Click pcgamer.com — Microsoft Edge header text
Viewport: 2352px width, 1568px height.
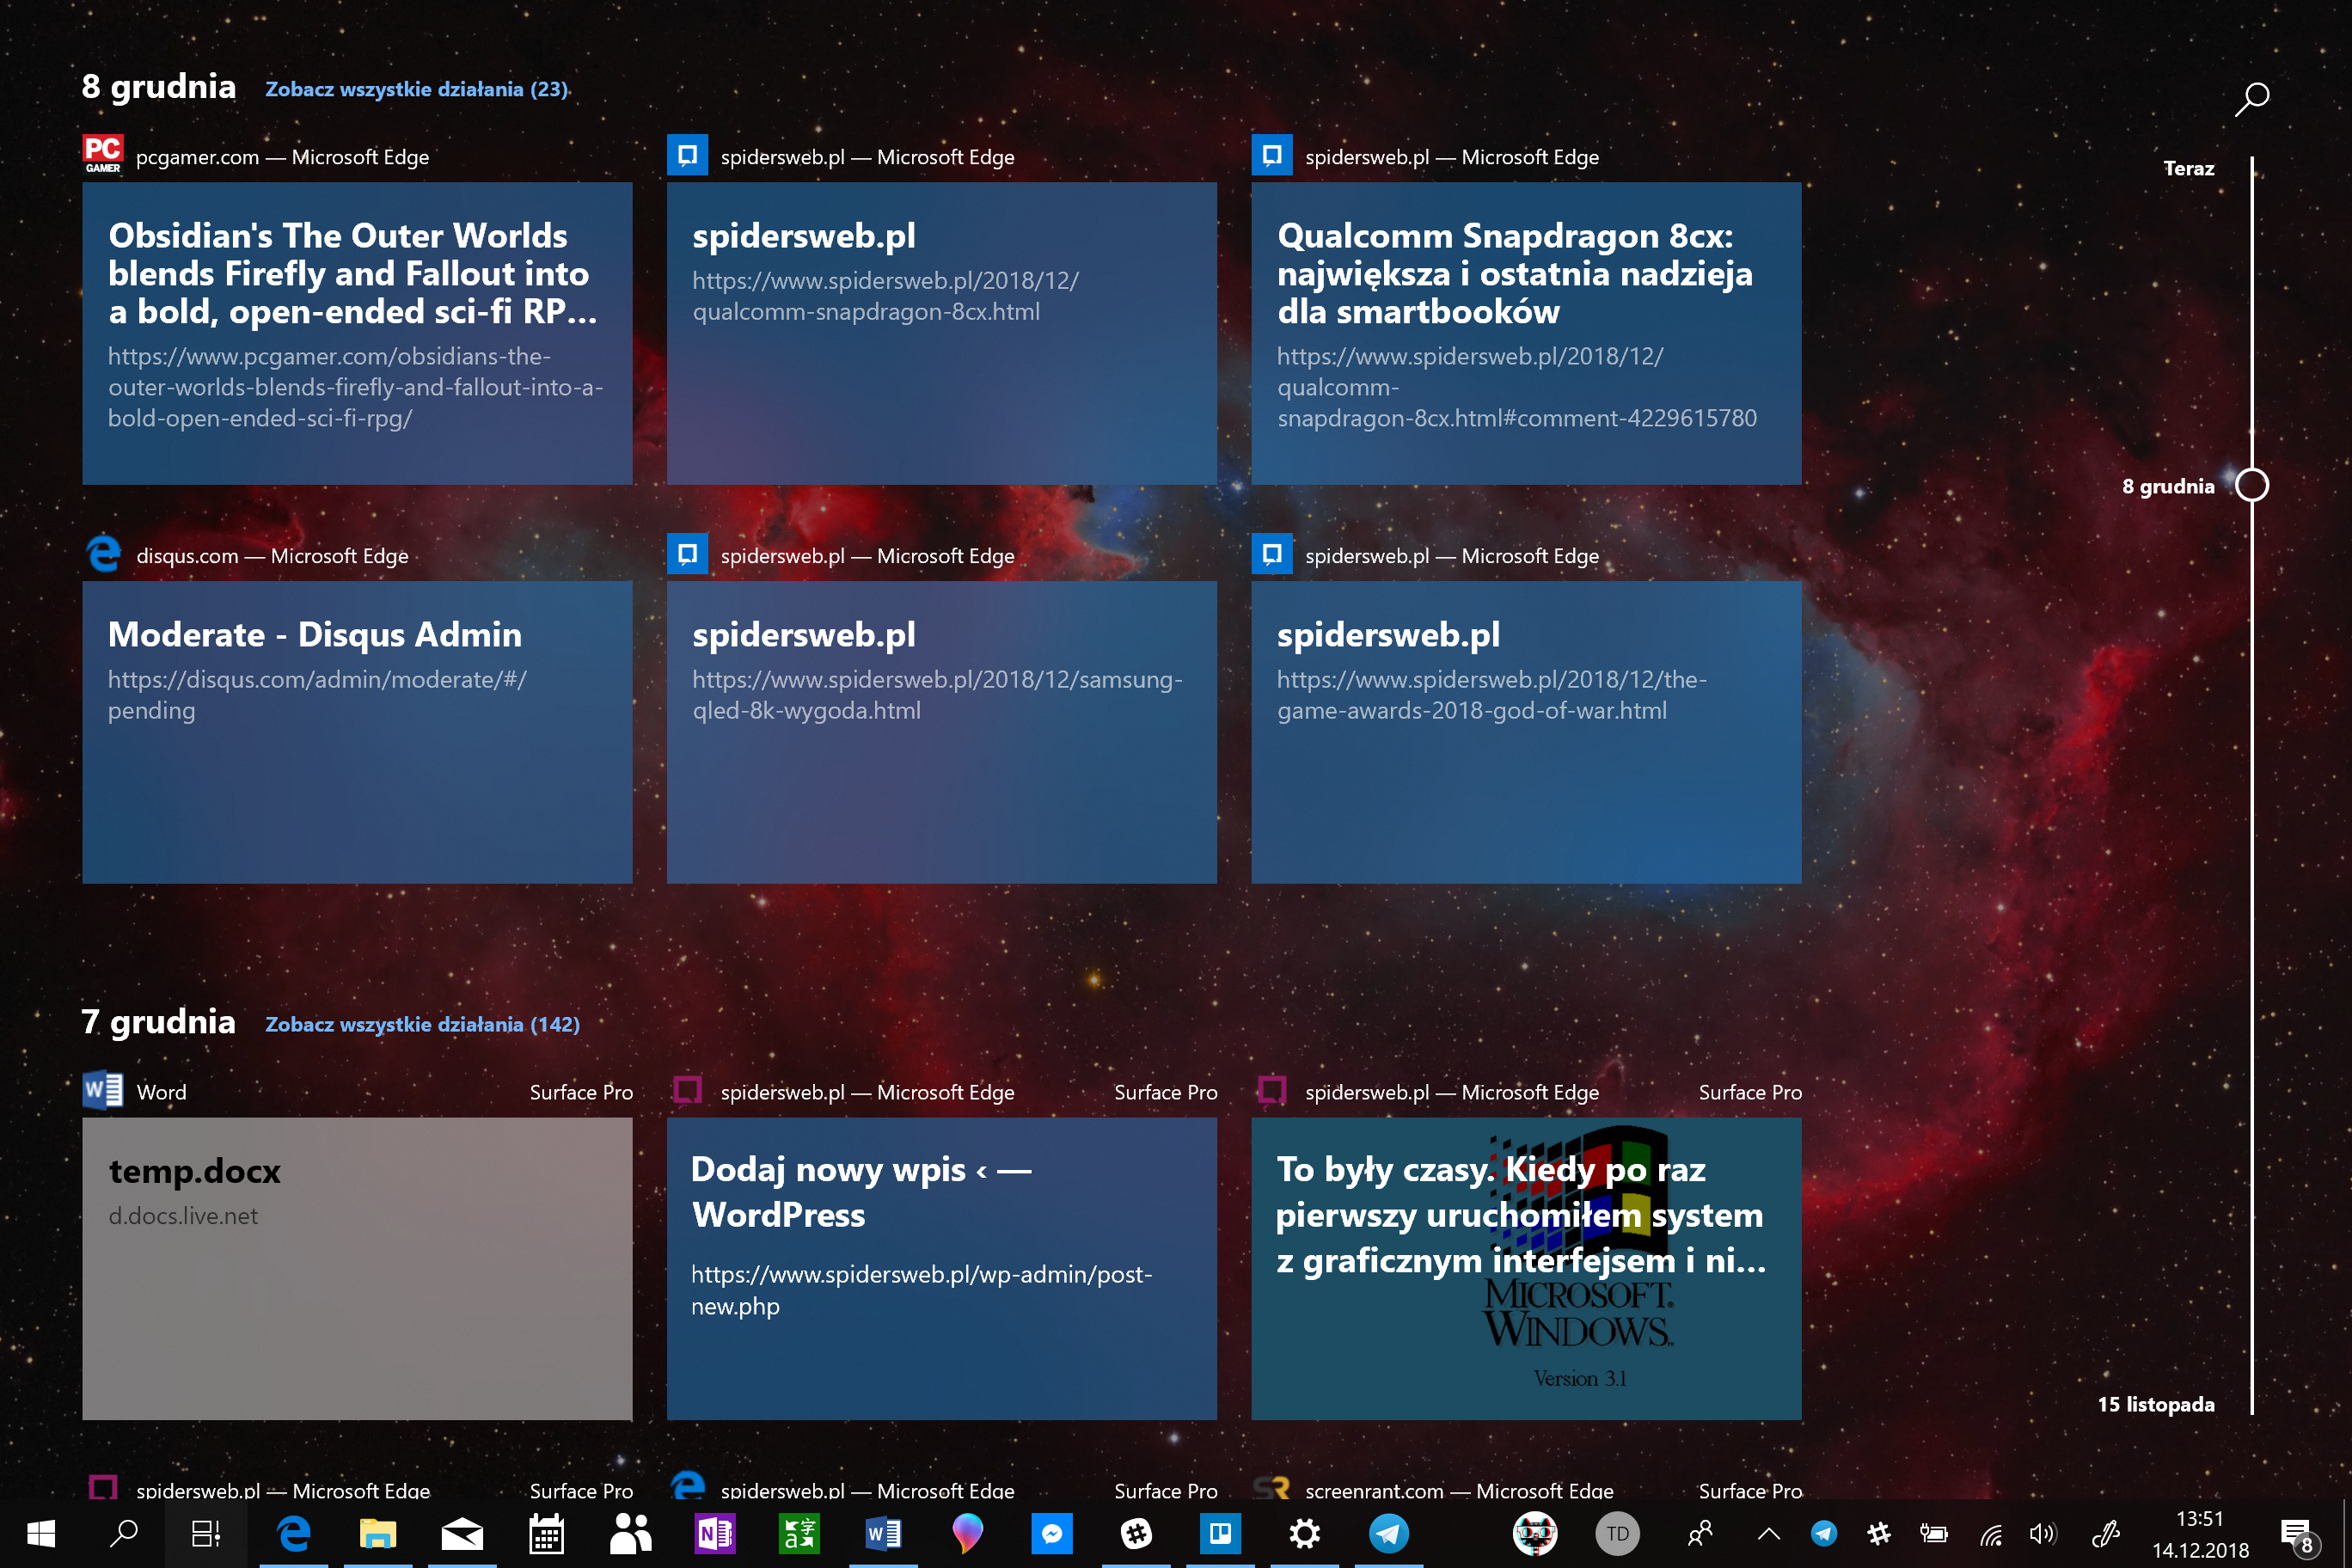[x=282, y=157]
